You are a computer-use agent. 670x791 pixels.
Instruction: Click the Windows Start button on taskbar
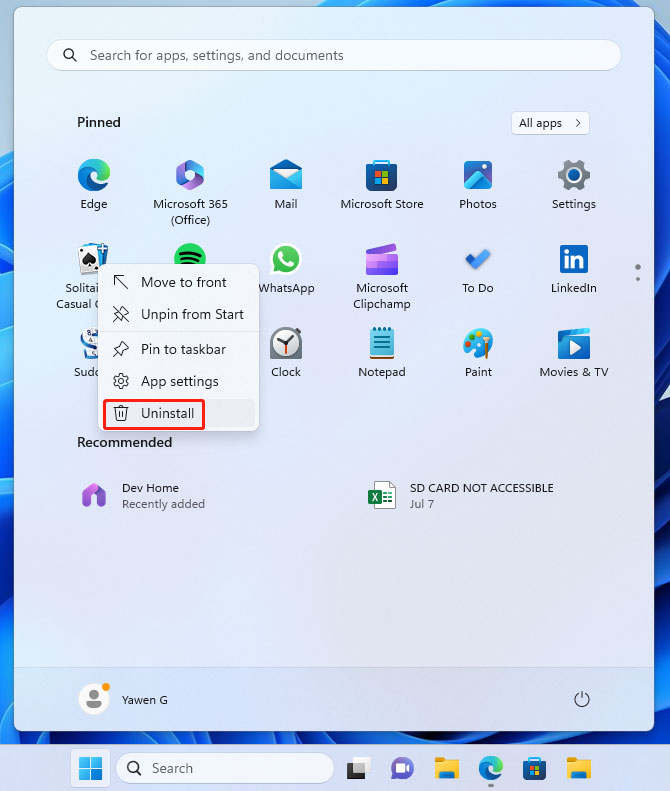pyautogui.click(x=91, y=768)
